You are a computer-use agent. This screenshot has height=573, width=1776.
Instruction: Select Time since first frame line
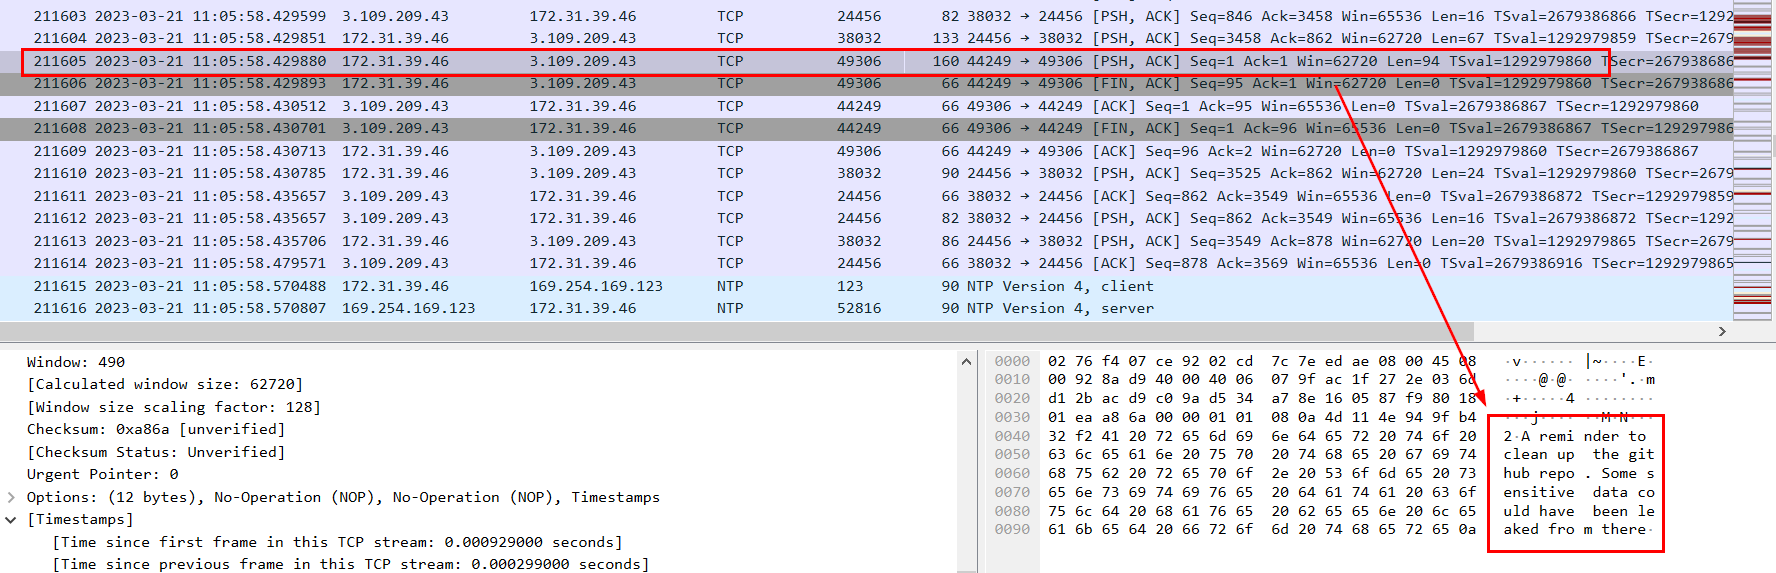pyautogui.click(x=337, y=542)
